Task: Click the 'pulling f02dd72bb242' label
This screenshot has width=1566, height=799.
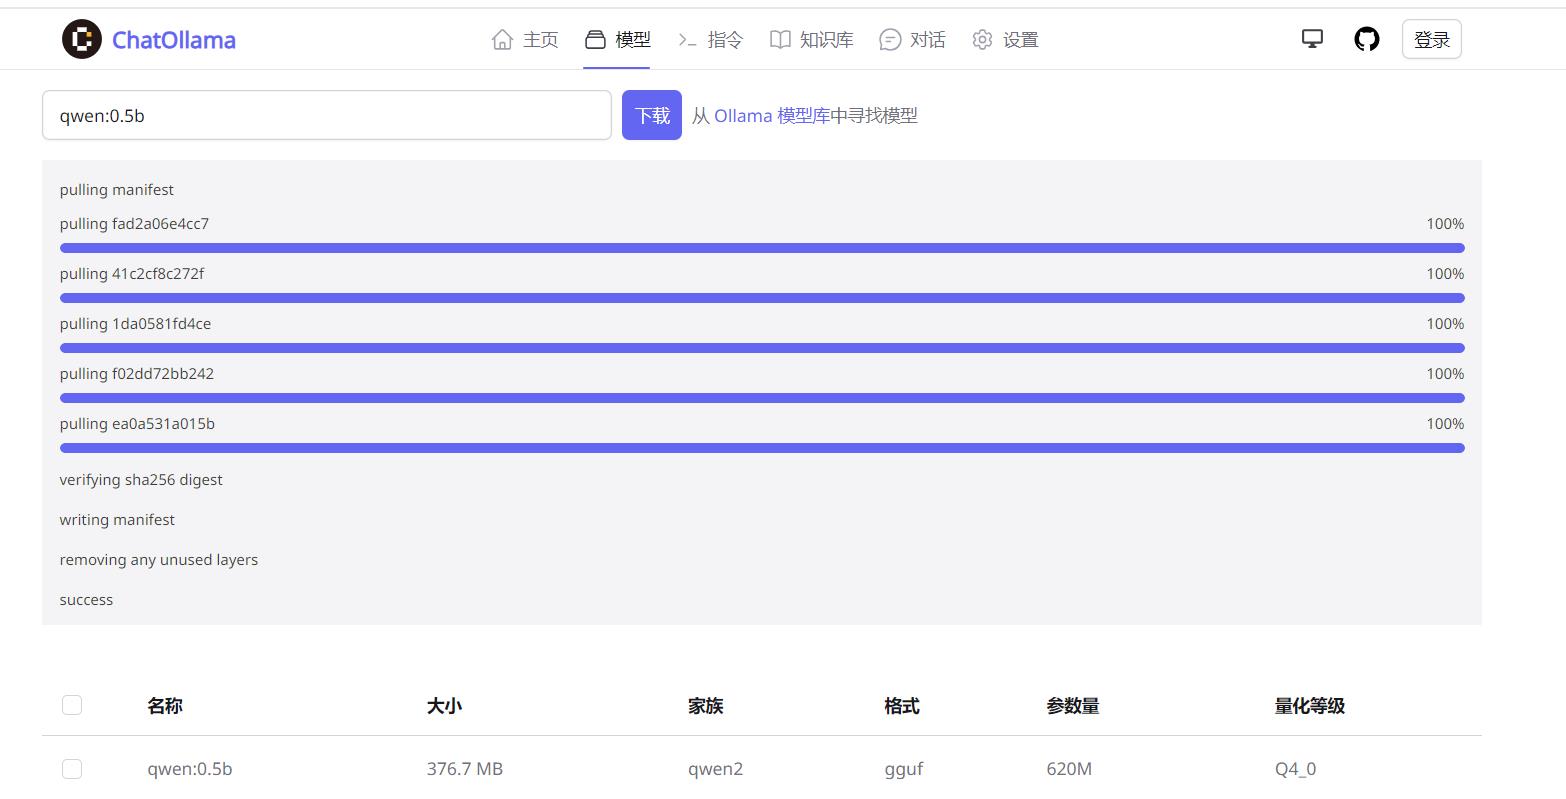Action: (x=137, y=374)
